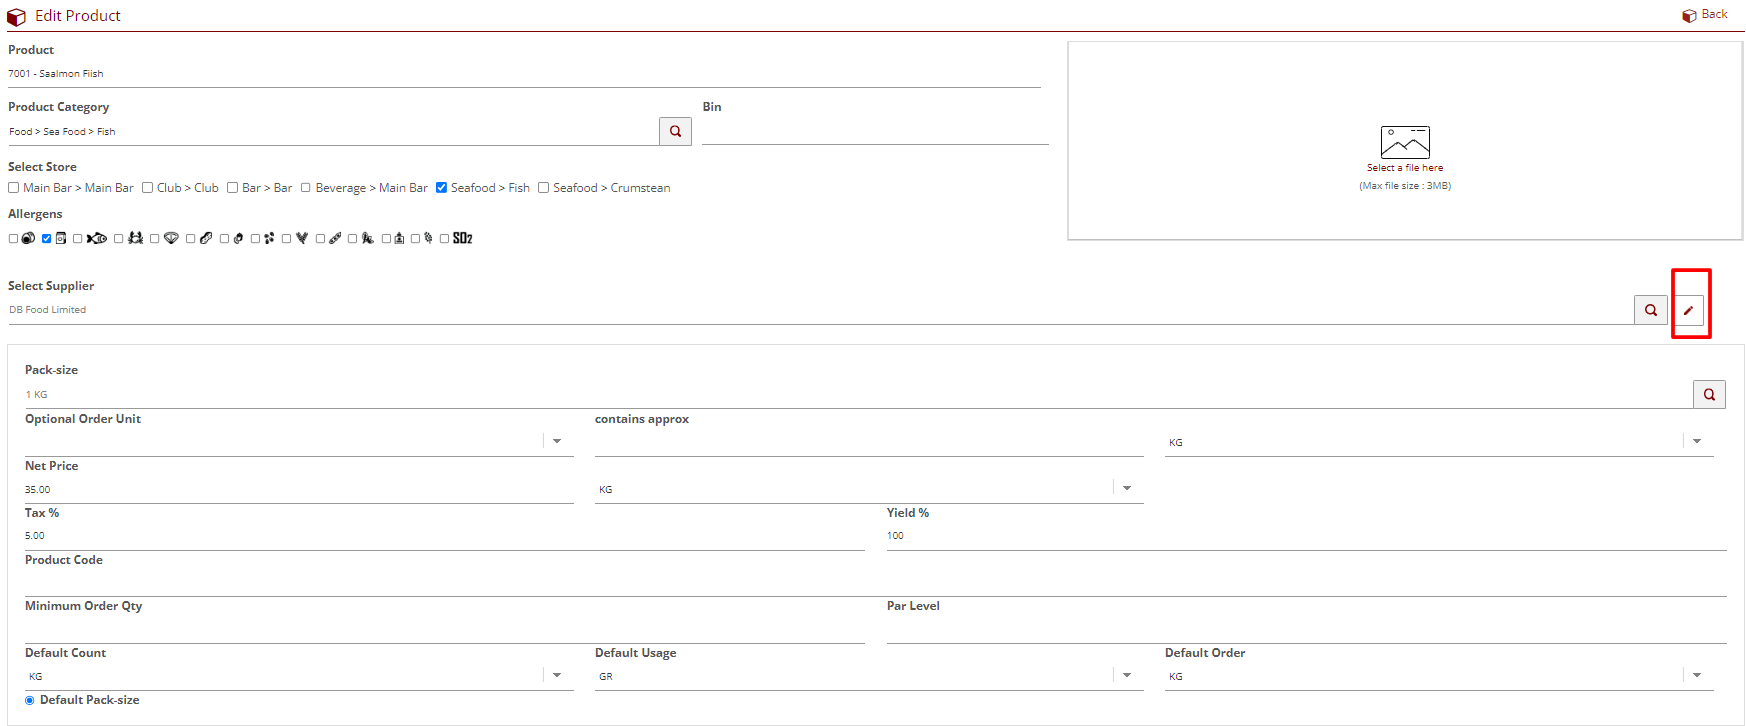Click the Product Category search icon
This screenshot has height=726, width=1746.
coord(675,131)
